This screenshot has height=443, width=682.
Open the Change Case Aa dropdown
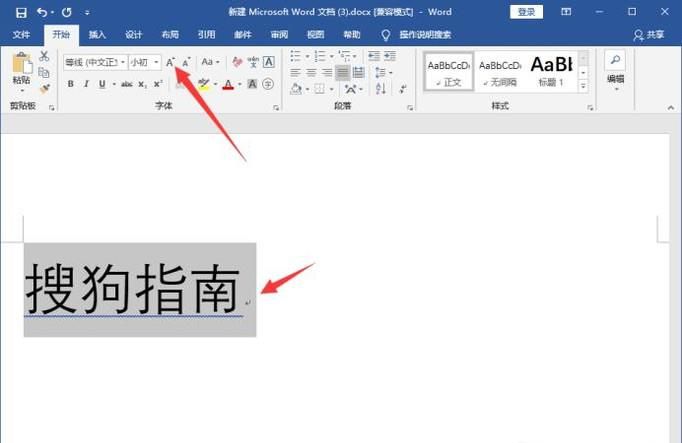pos(211,62)
